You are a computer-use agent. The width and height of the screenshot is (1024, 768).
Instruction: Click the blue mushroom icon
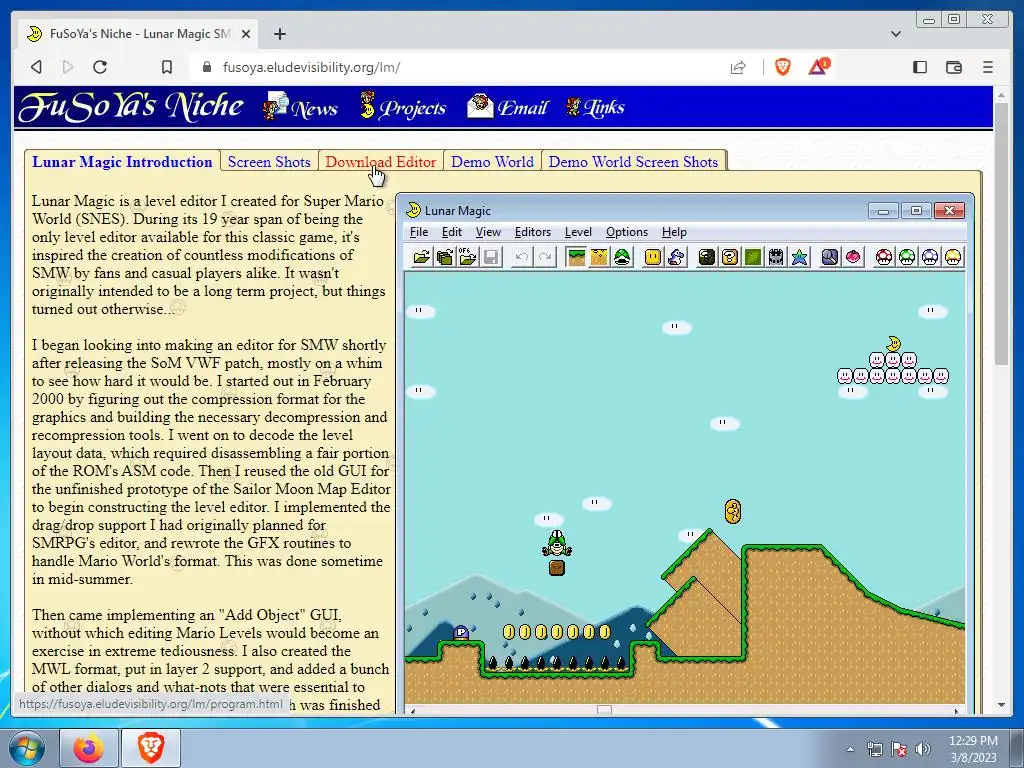pyautogui.click(x=930, y=257)
